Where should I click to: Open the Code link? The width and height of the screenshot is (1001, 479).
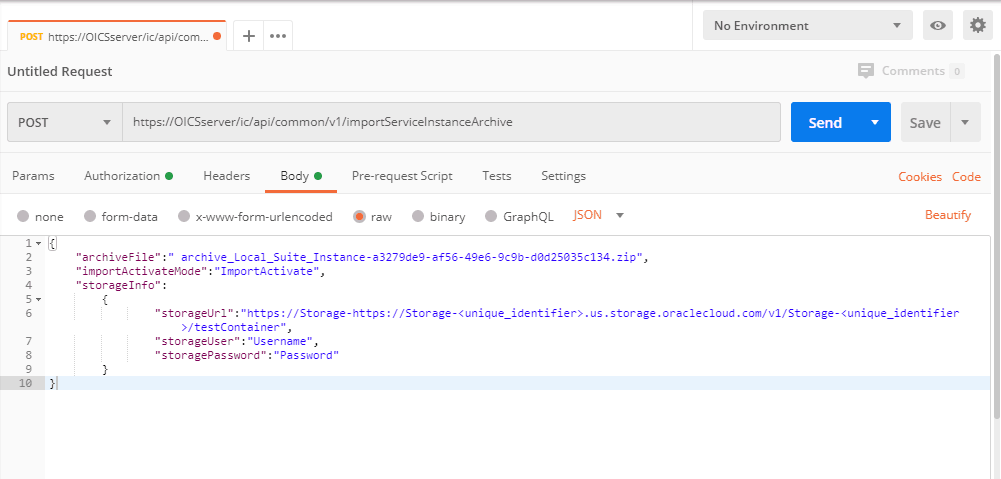click(967, 177)
